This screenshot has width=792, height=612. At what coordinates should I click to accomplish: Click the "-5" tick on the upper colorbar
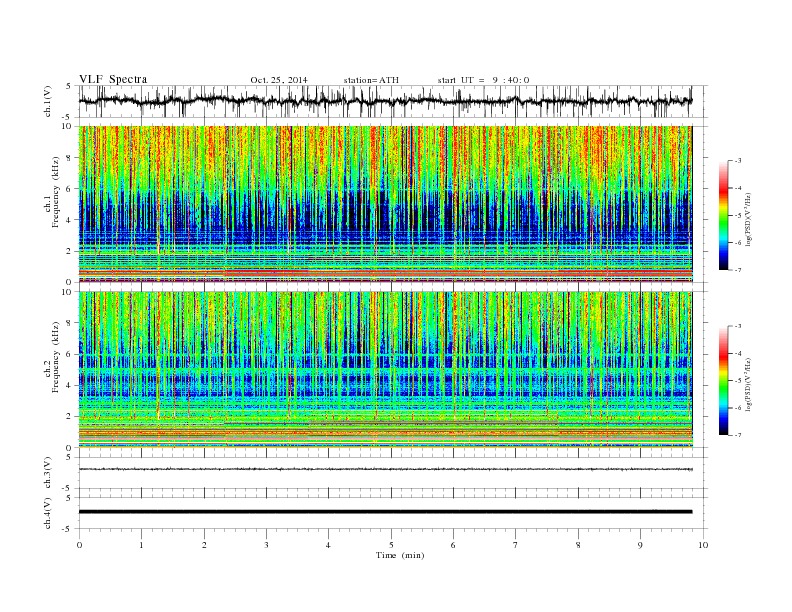pyautogui.click(x=737, y=216)
